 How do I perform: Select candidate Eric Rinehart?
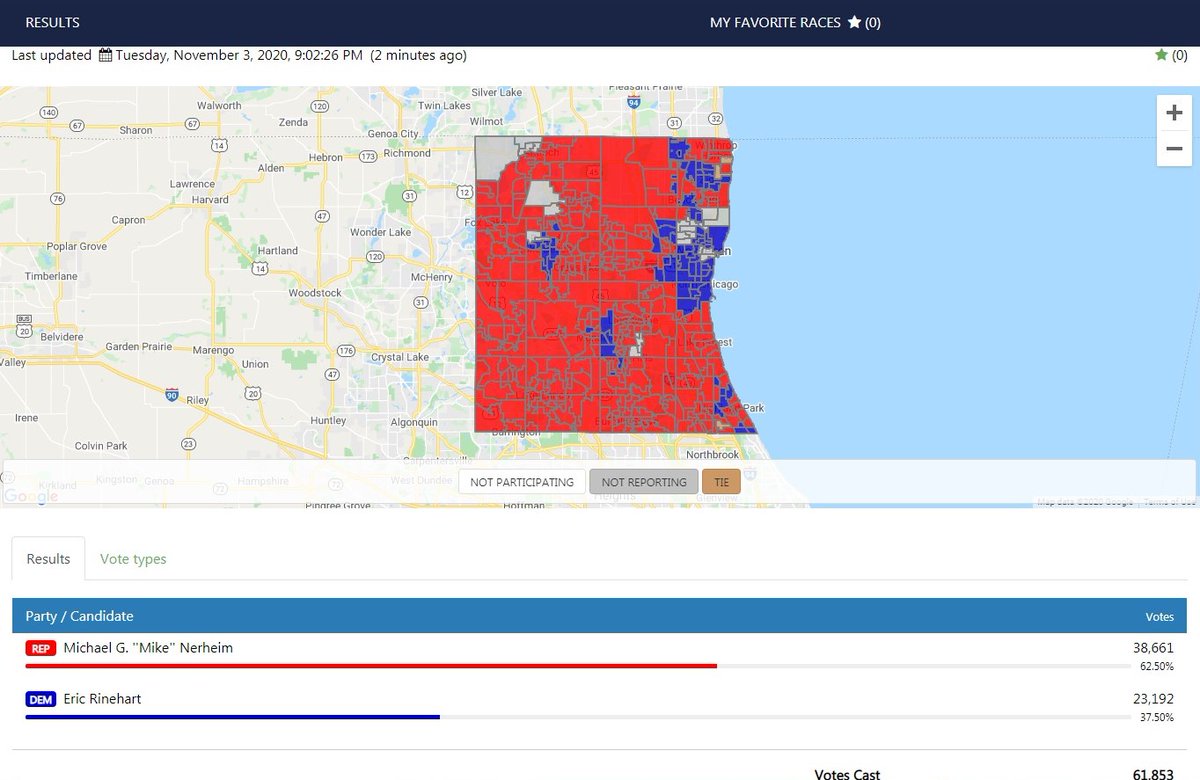coord(102,699)
